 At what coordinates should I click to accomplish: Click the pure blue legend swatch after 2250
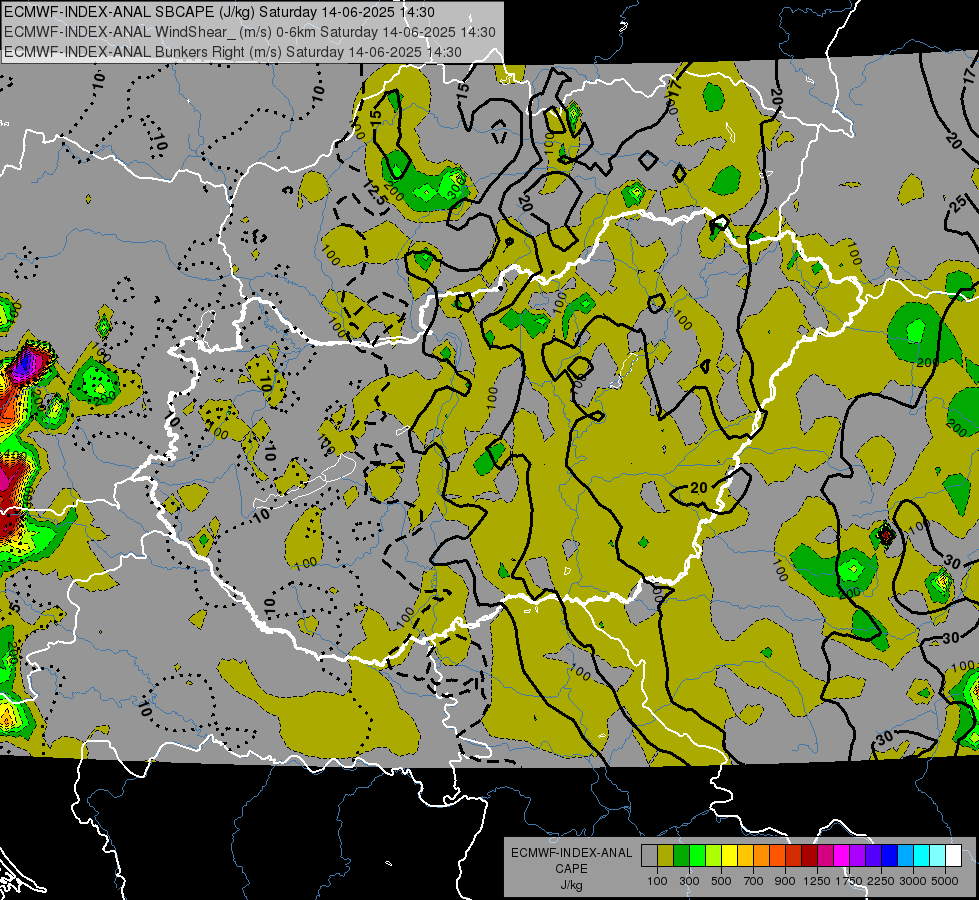pyautogui.click(x=890, y=856)
